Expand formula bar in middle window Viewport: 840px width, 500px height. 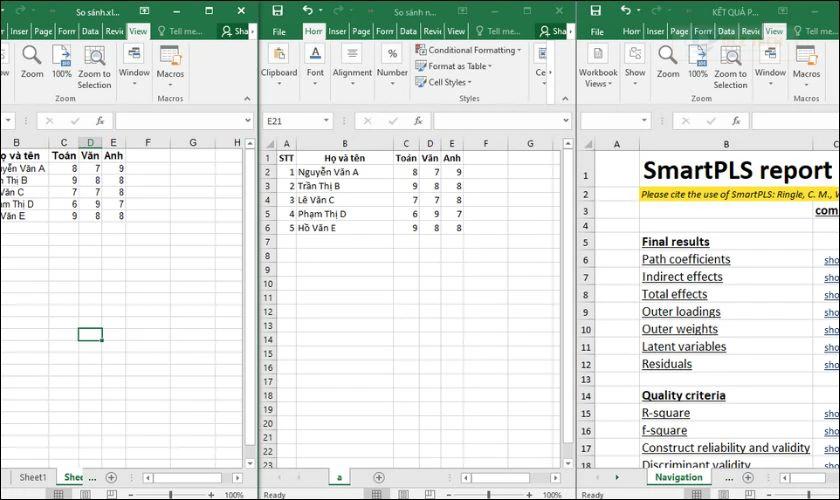(x=566, y=121)
